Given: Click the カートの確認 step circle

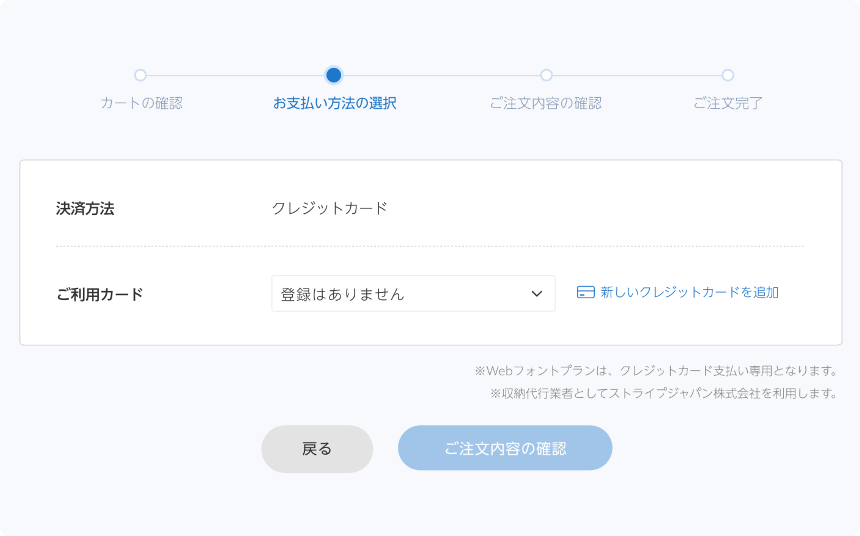Looking at the screenshot, I should point(140,75).
